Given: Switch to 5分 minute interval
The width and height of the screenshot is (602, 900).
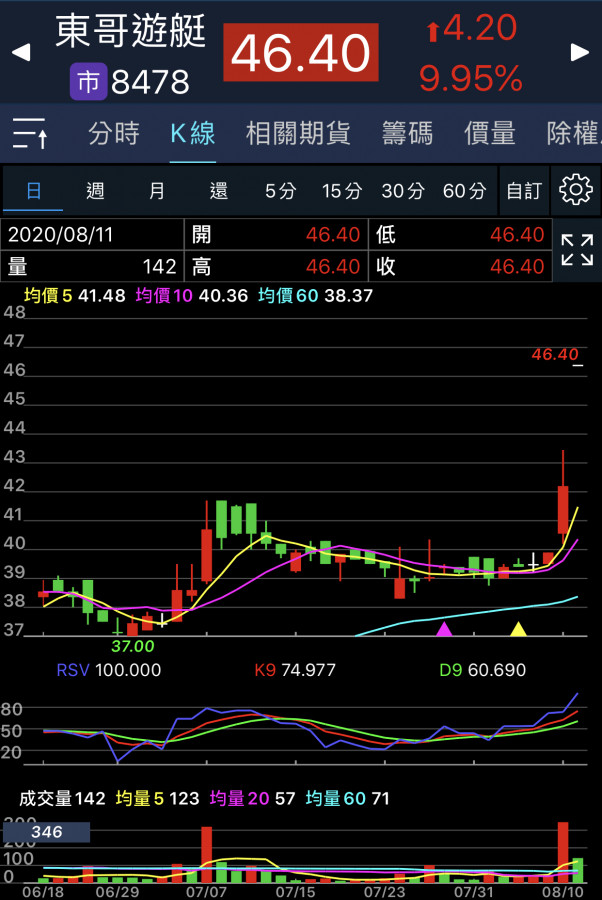Looking at the screenshot, I should [x=280, y=190].
